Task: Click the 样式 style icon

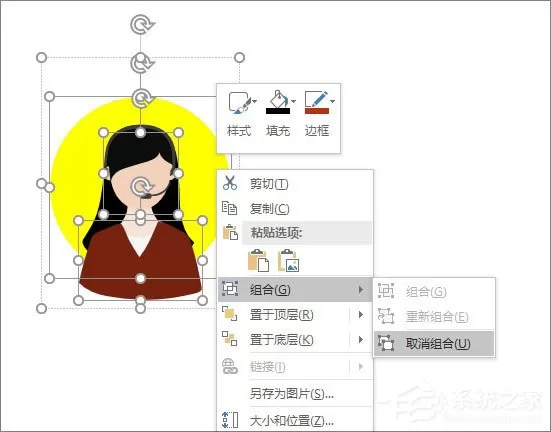Action: tap(239, 102)
